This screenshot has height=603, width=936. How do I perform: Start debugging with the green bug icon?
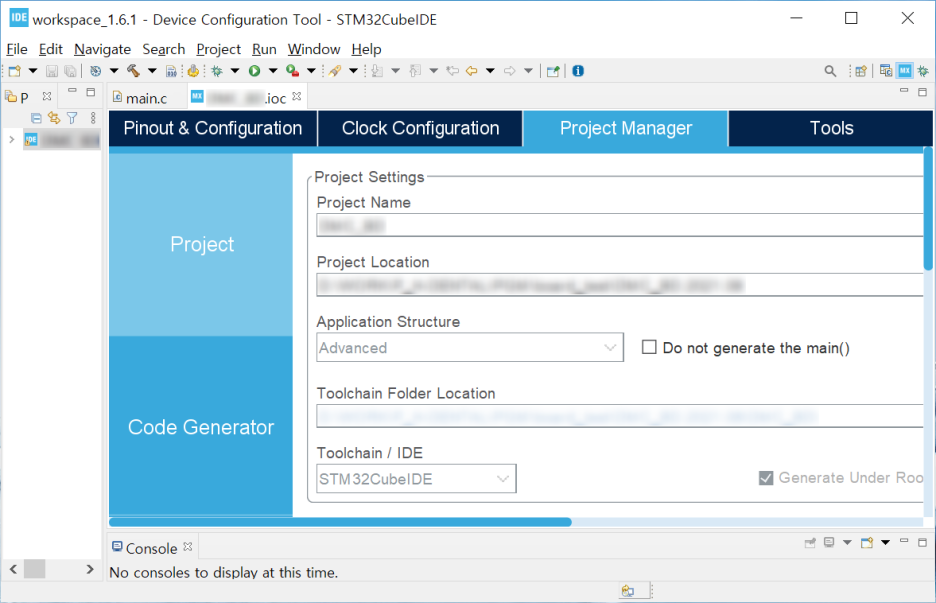(217, 71)
